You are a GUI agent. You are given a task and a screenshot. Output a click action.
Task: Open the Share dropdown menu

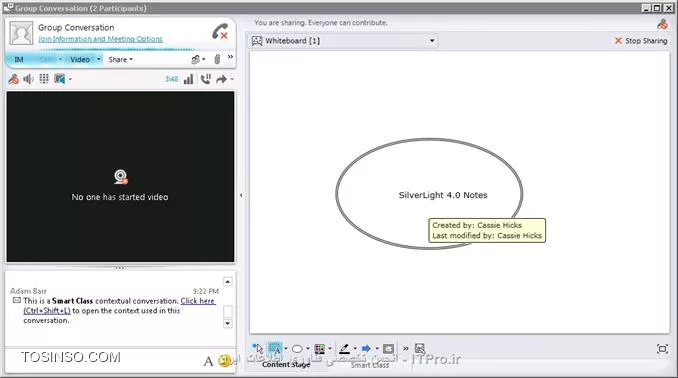(x=120, y=60)
